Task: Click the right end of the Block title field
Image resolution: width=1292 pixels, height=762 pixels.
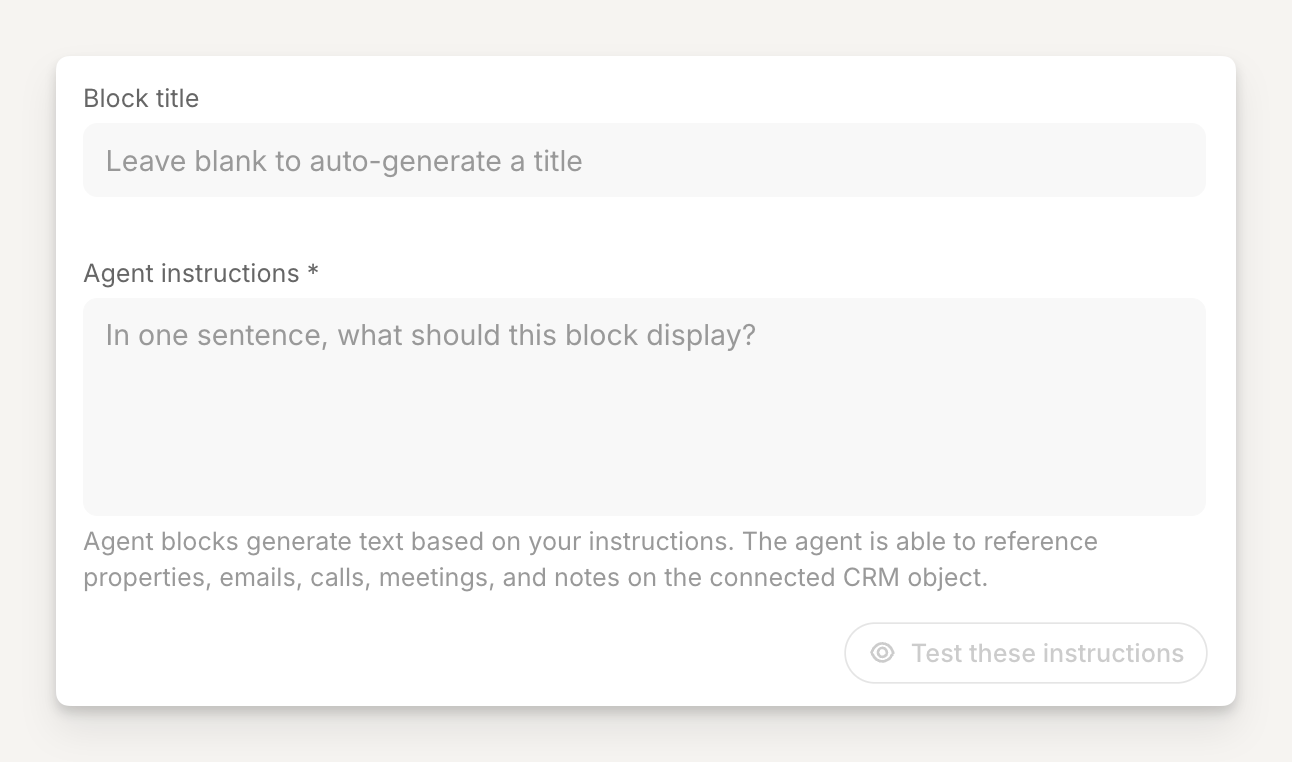Action: (1150, 160)
